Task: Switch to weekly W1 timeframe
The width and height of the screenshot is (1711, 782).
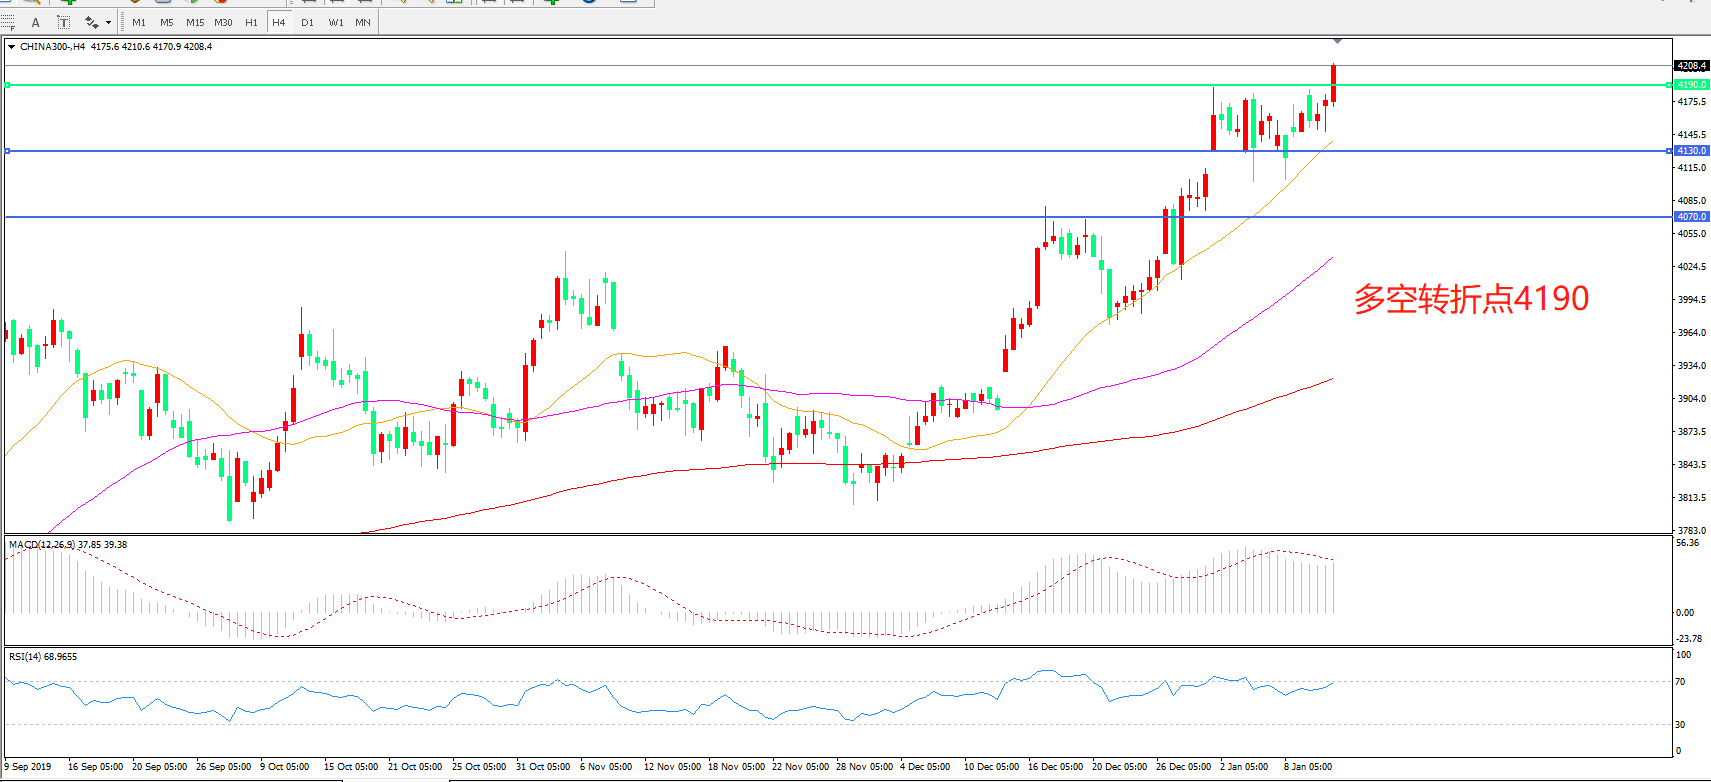Action: coord(336,22)
